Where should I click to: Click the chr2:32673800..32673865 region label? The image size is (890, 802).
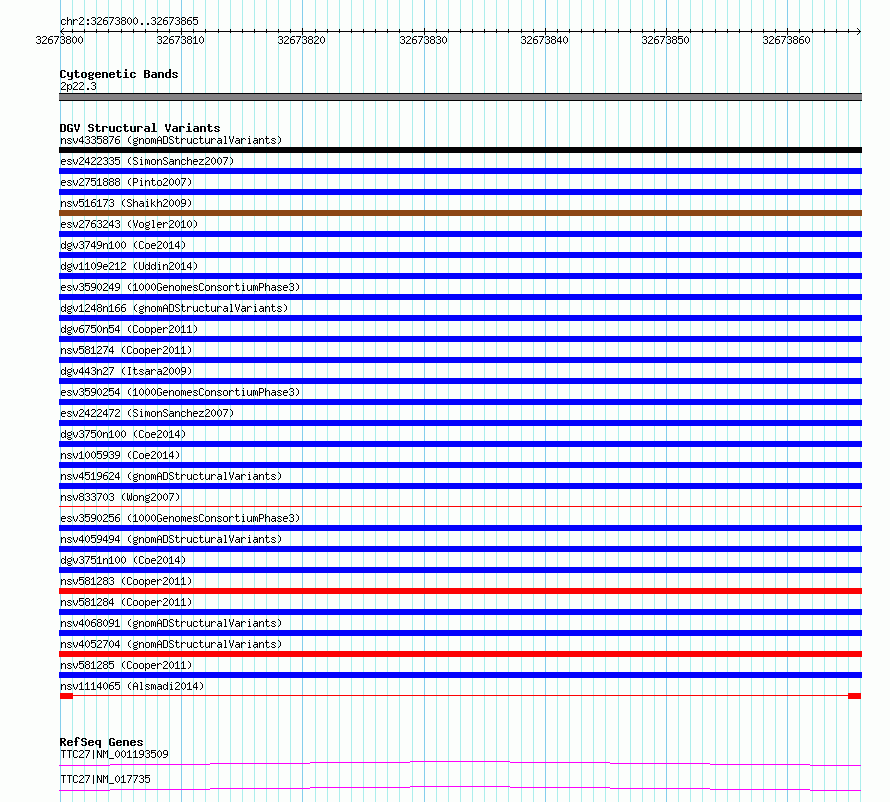pos(129,21)
